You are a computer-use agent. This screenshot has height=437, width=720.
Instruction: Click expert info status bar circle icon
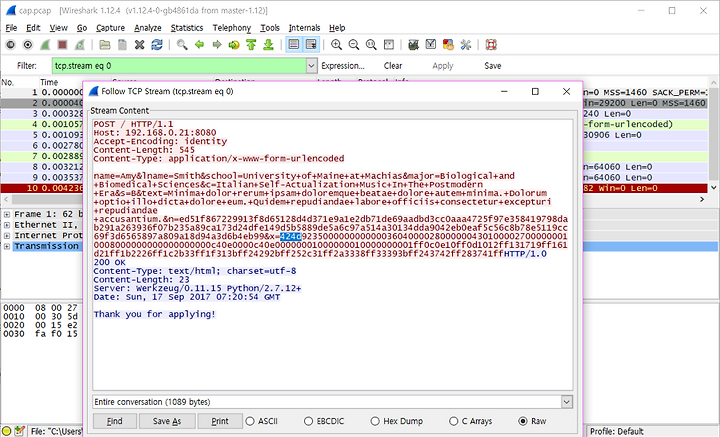[7, 431]
